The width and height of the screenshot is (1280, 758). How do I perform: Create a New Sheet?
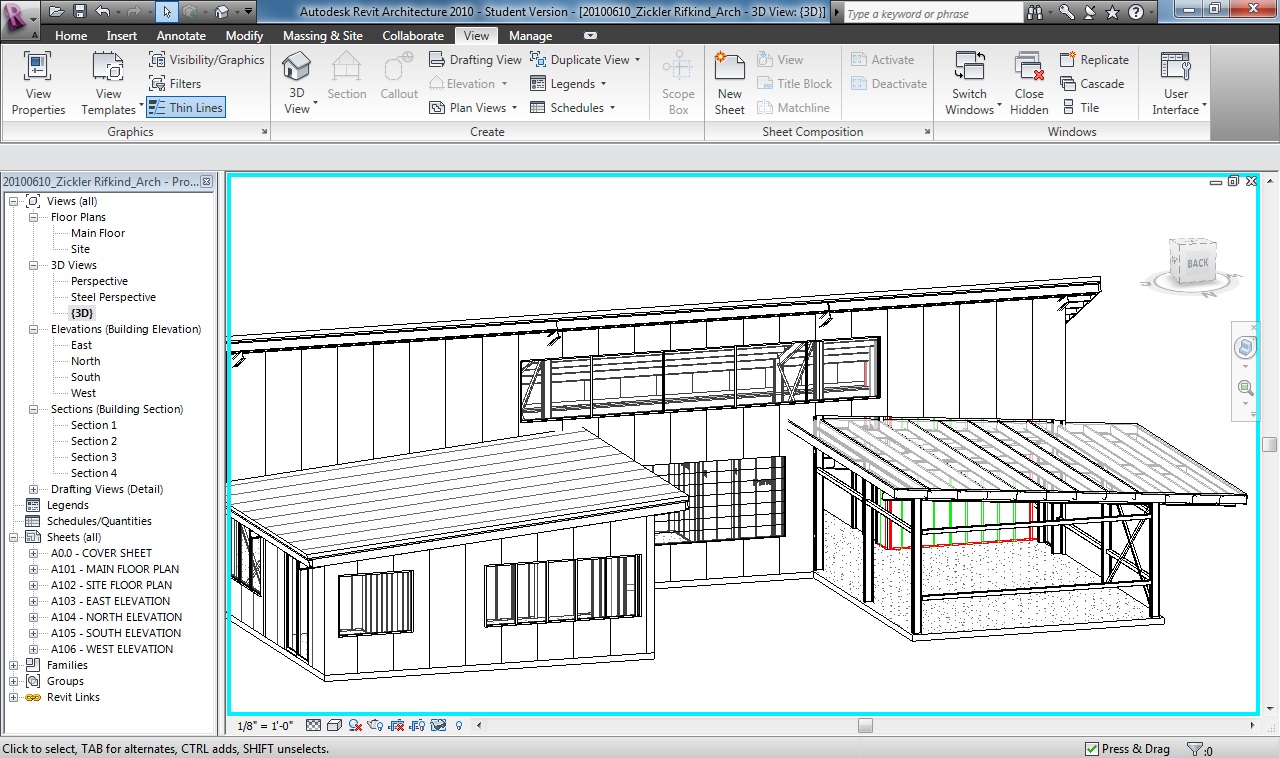[x=729, y=83]
